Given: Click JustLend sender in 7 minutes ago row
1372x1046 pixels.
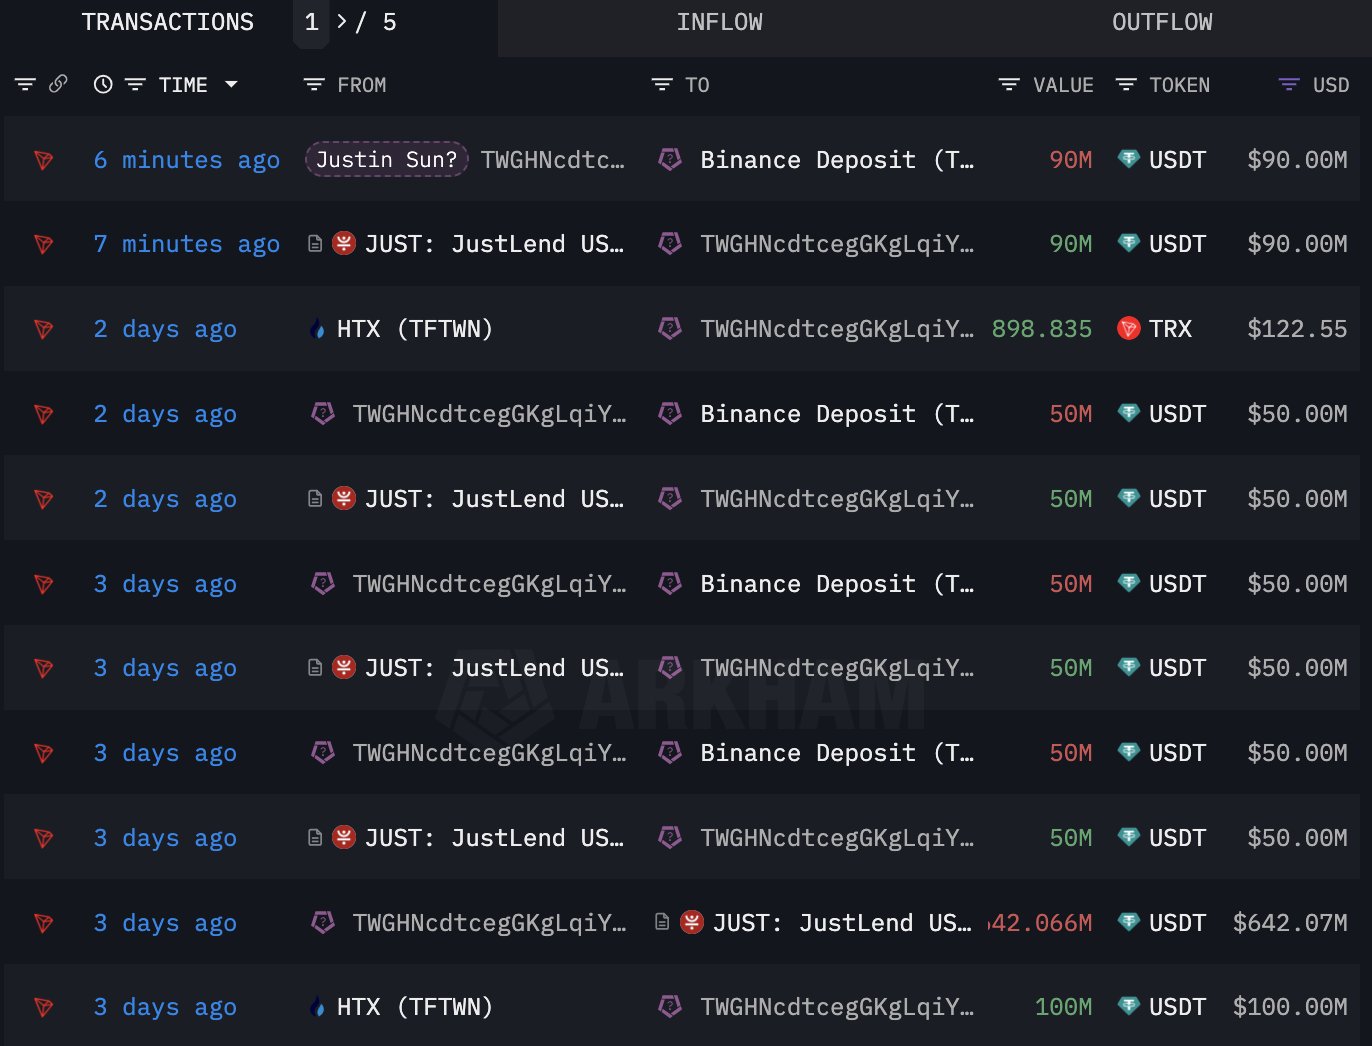Looking at the screenshot, I should pyautogui.click(x=494, y=244).
